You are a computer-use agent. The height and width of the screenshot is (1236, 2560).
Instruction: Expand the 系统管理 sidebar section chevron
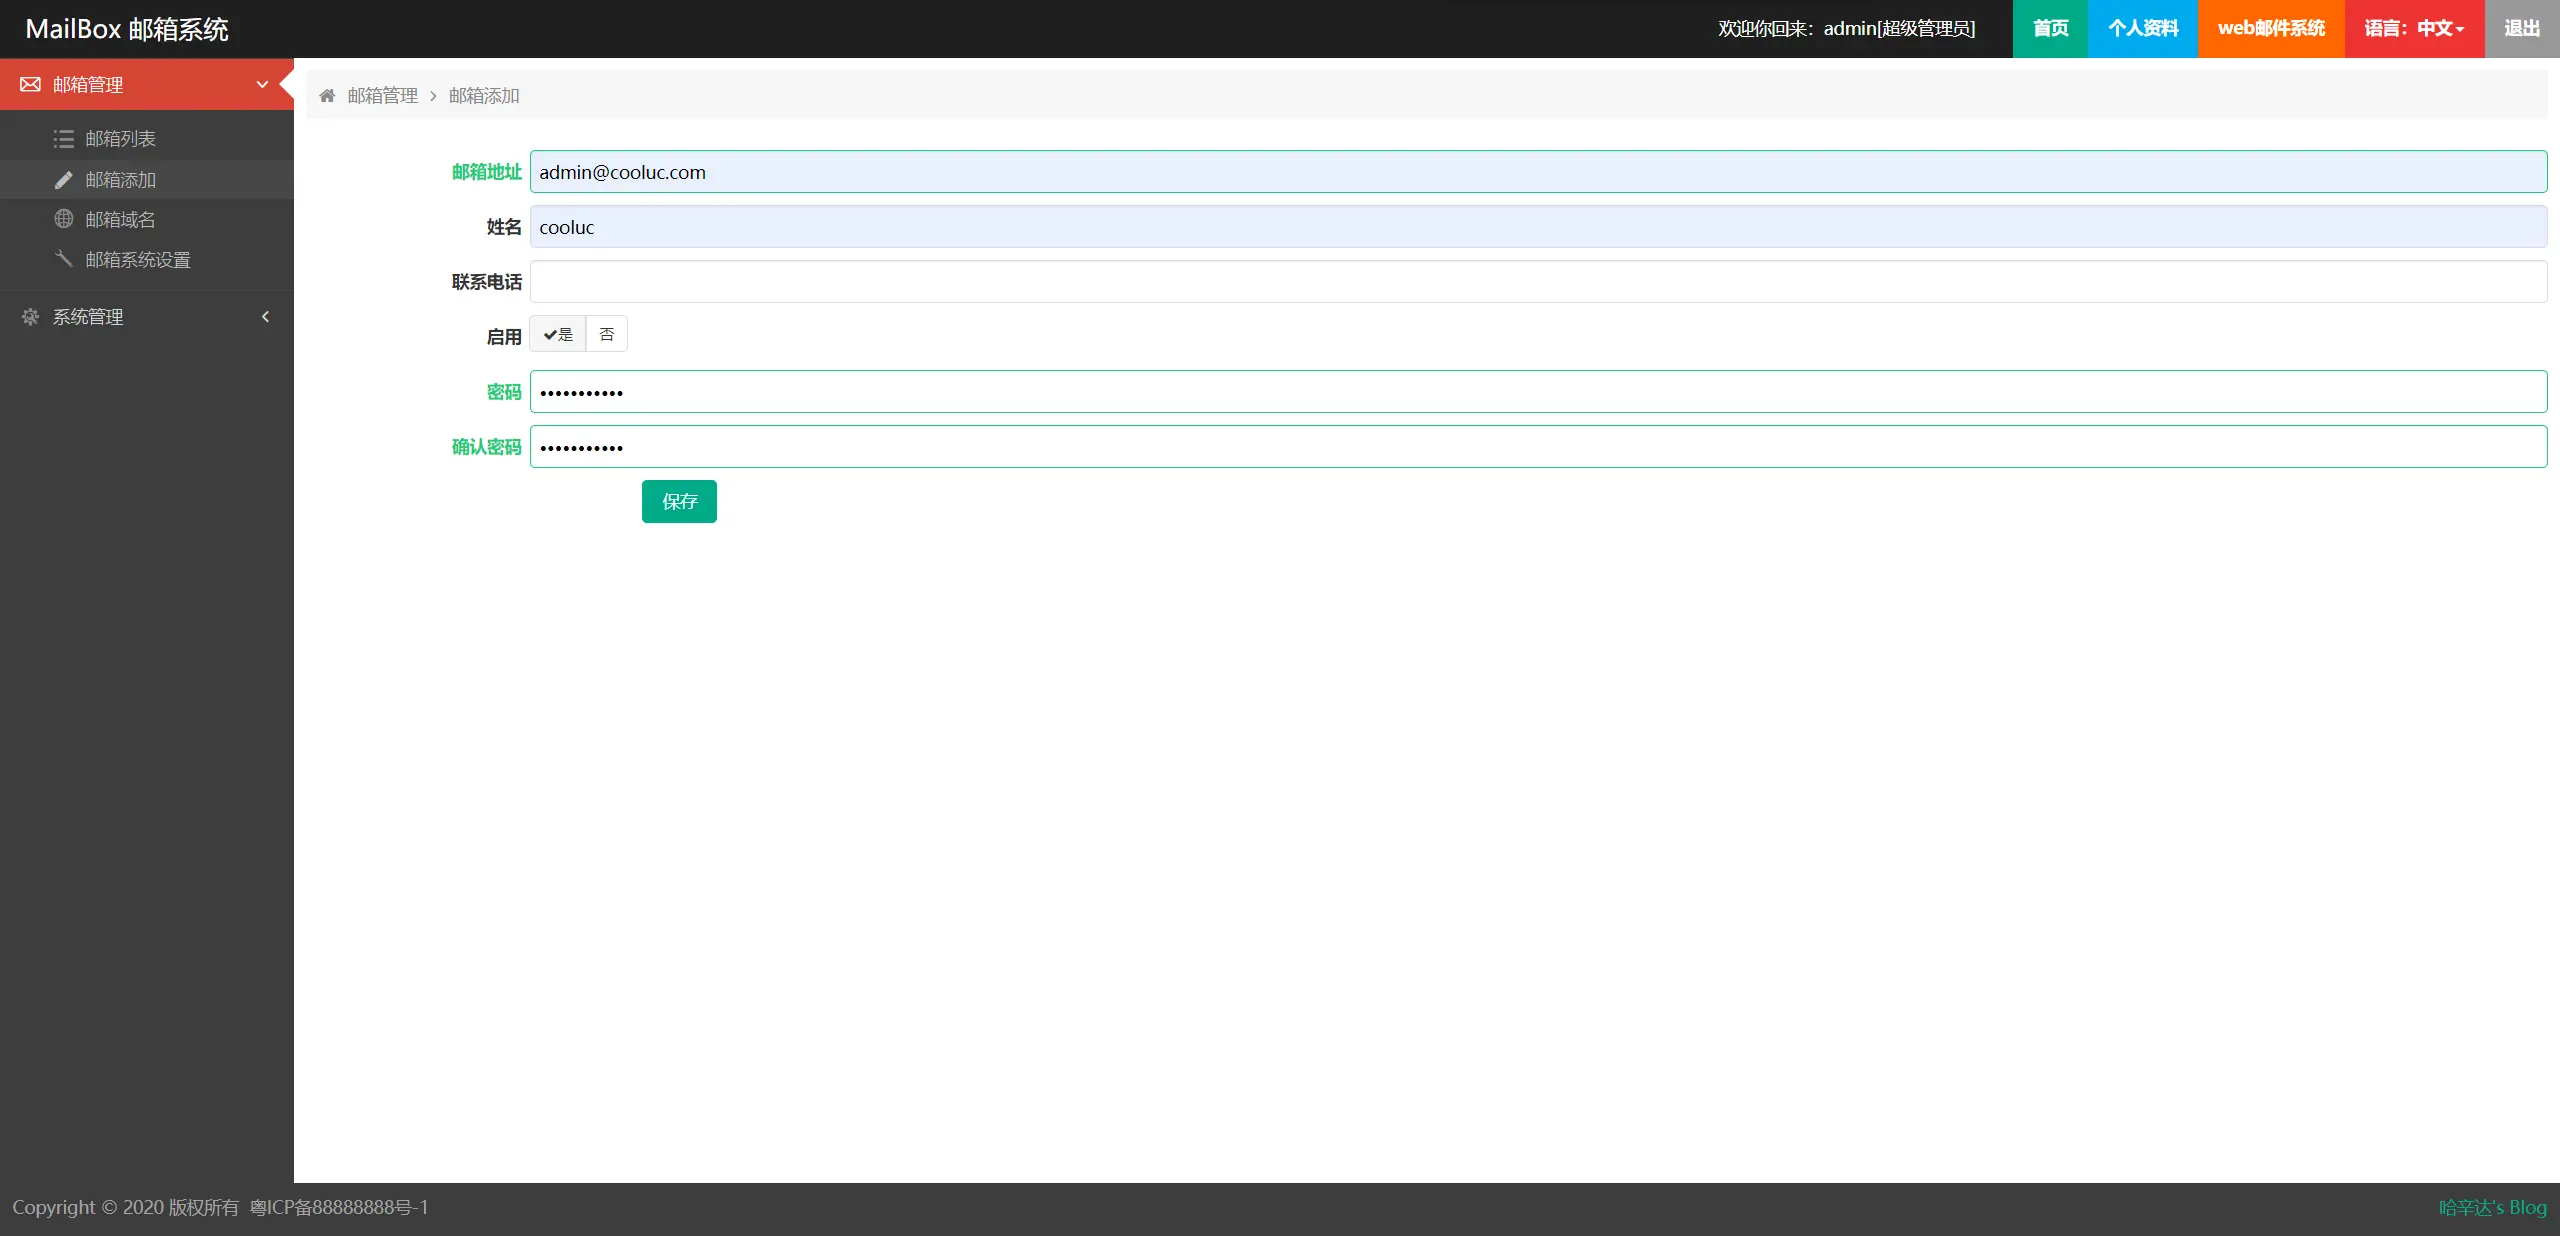point(265,317)
